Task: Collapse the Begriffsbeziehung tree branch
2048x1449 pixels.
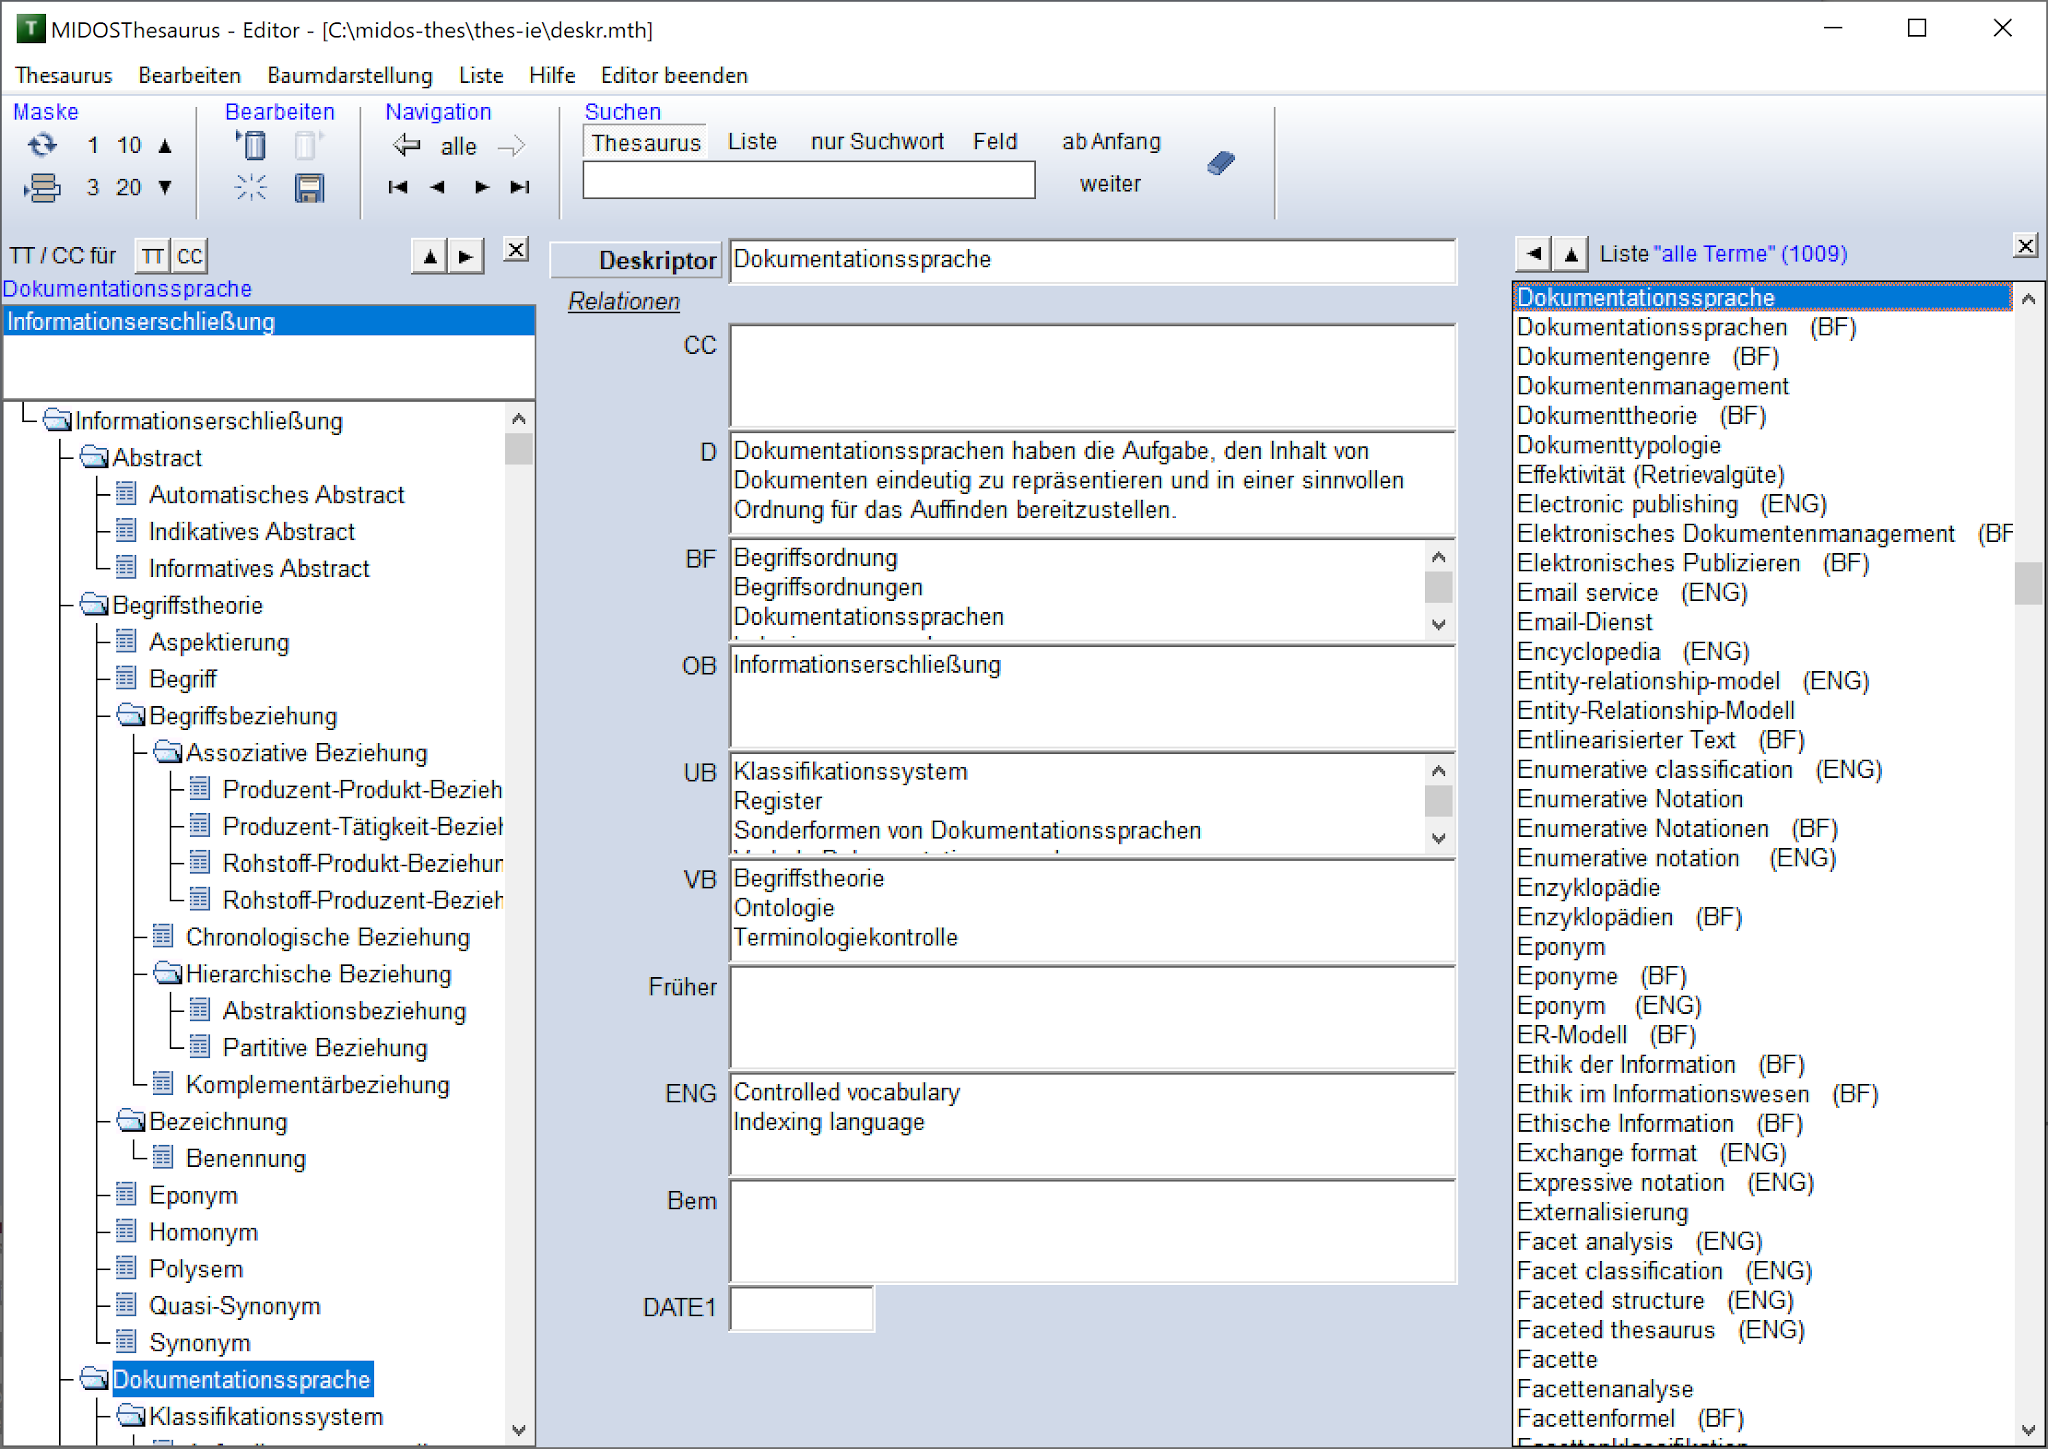Action: (128, 715)
